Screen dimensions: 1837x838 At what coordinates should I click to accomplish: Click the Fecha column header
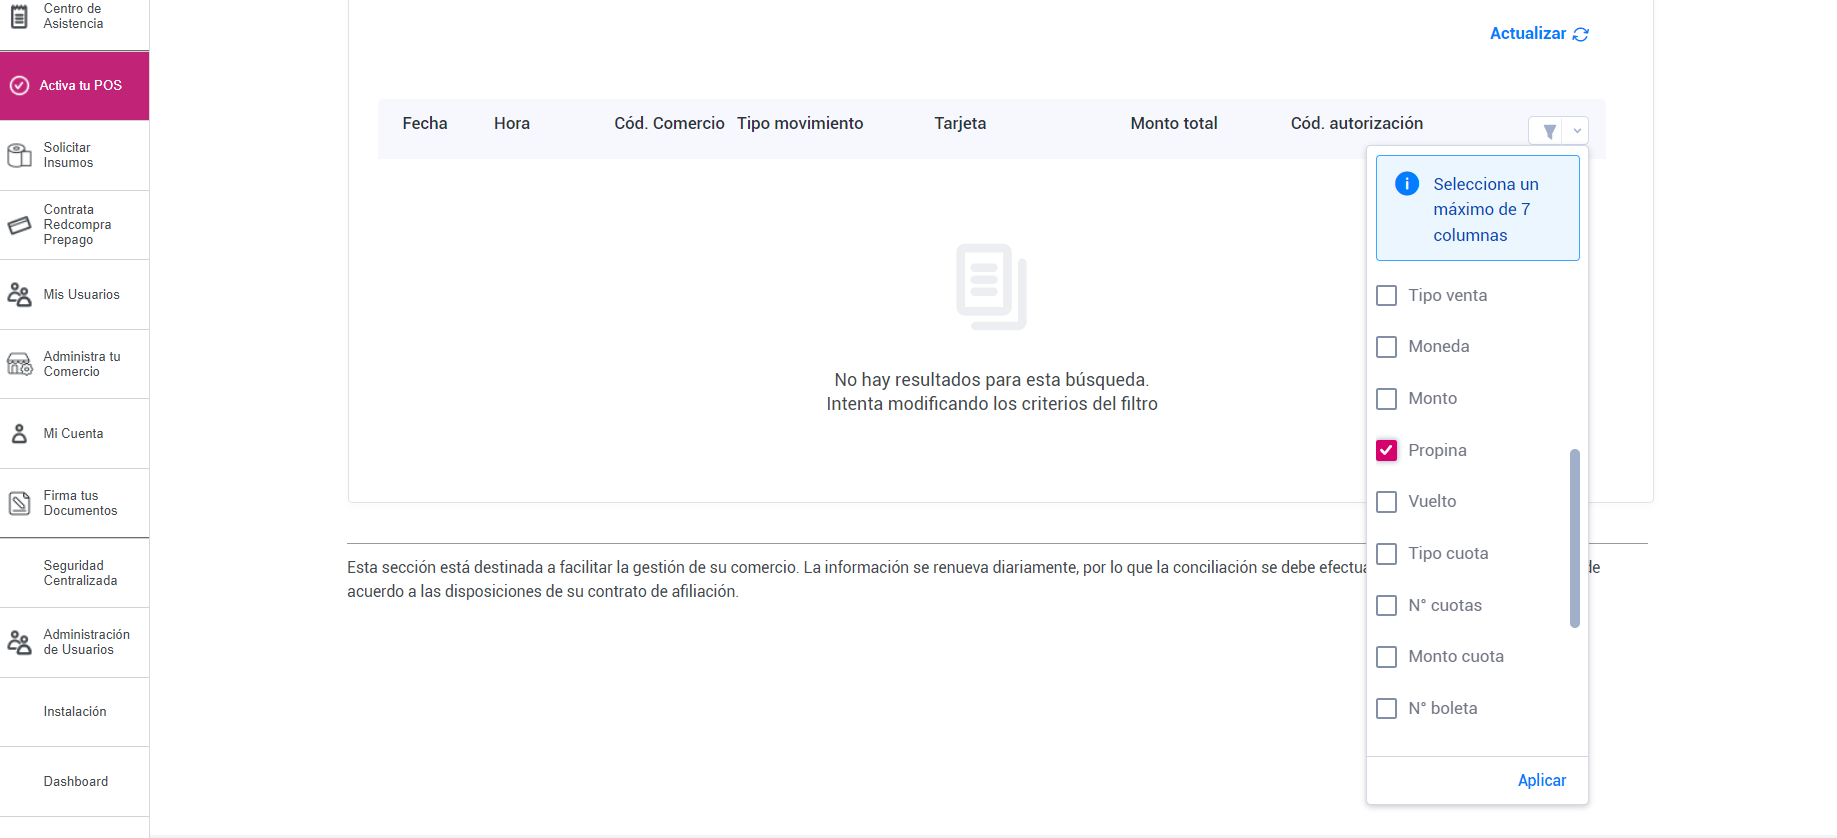click(x=425, y=124)
